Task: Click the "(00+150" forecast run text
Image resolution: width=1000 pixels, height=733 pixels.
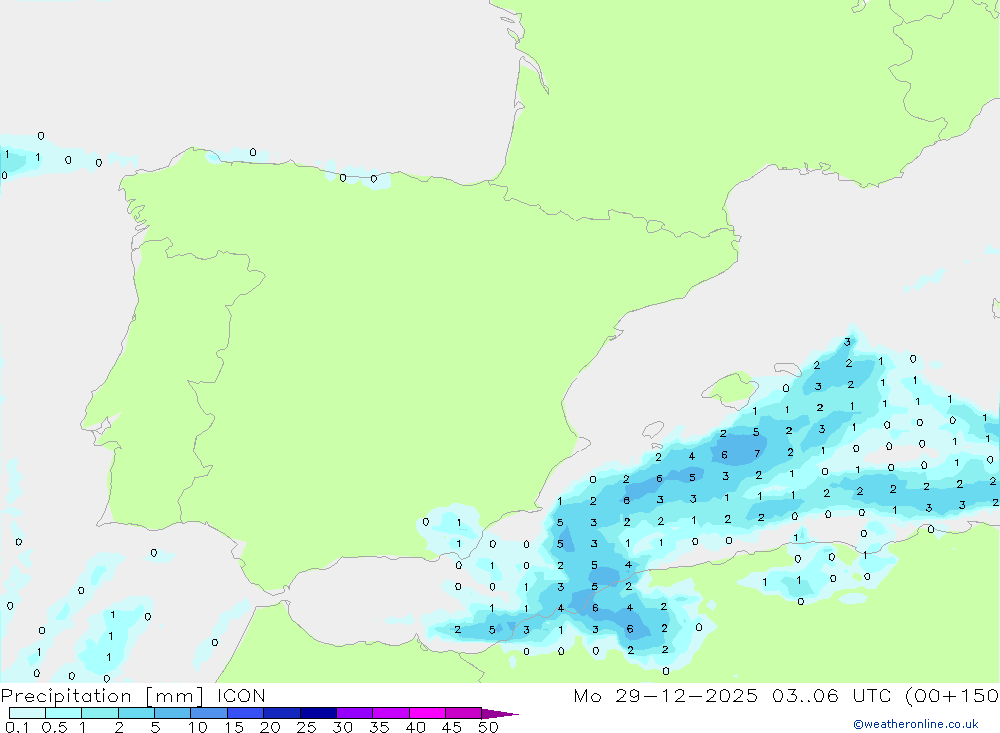Action: click(x=952, y=695)
